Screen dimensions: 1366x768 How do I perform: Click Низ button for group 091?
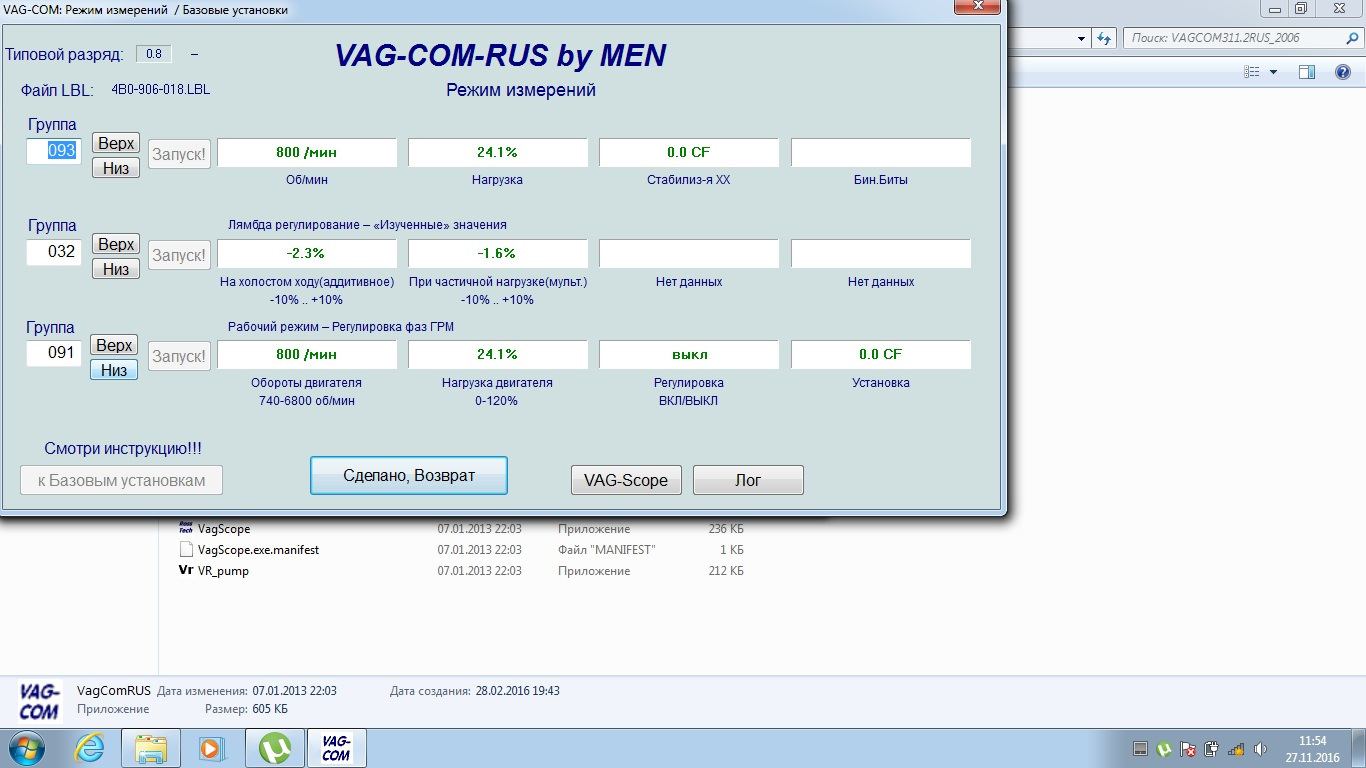(x=114, y=370)
